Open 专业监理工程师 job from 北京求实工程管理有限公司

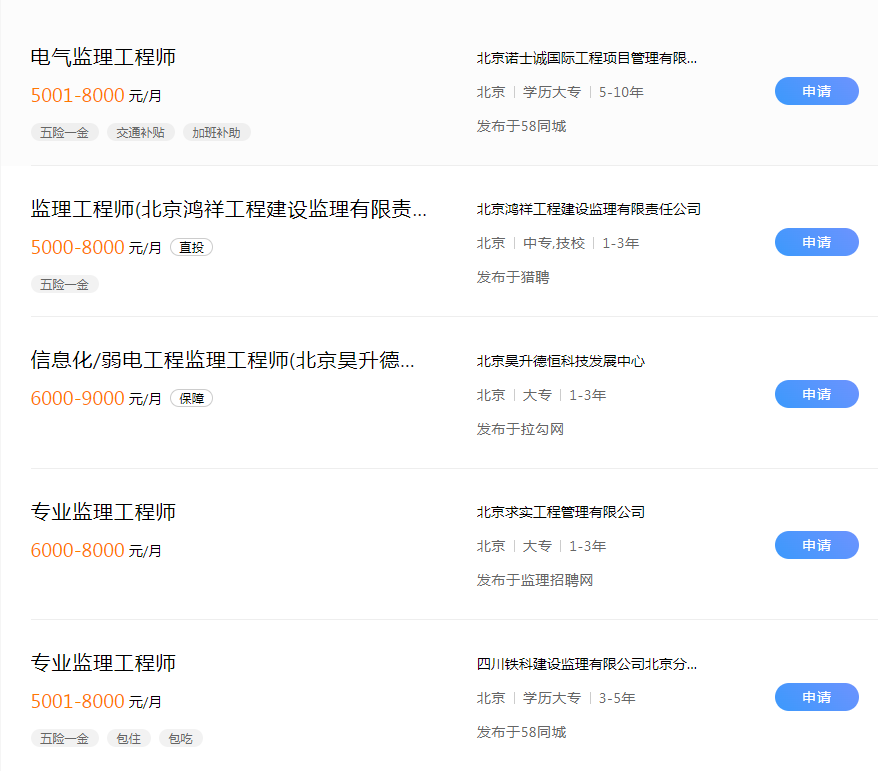click(x=103, y=512)
